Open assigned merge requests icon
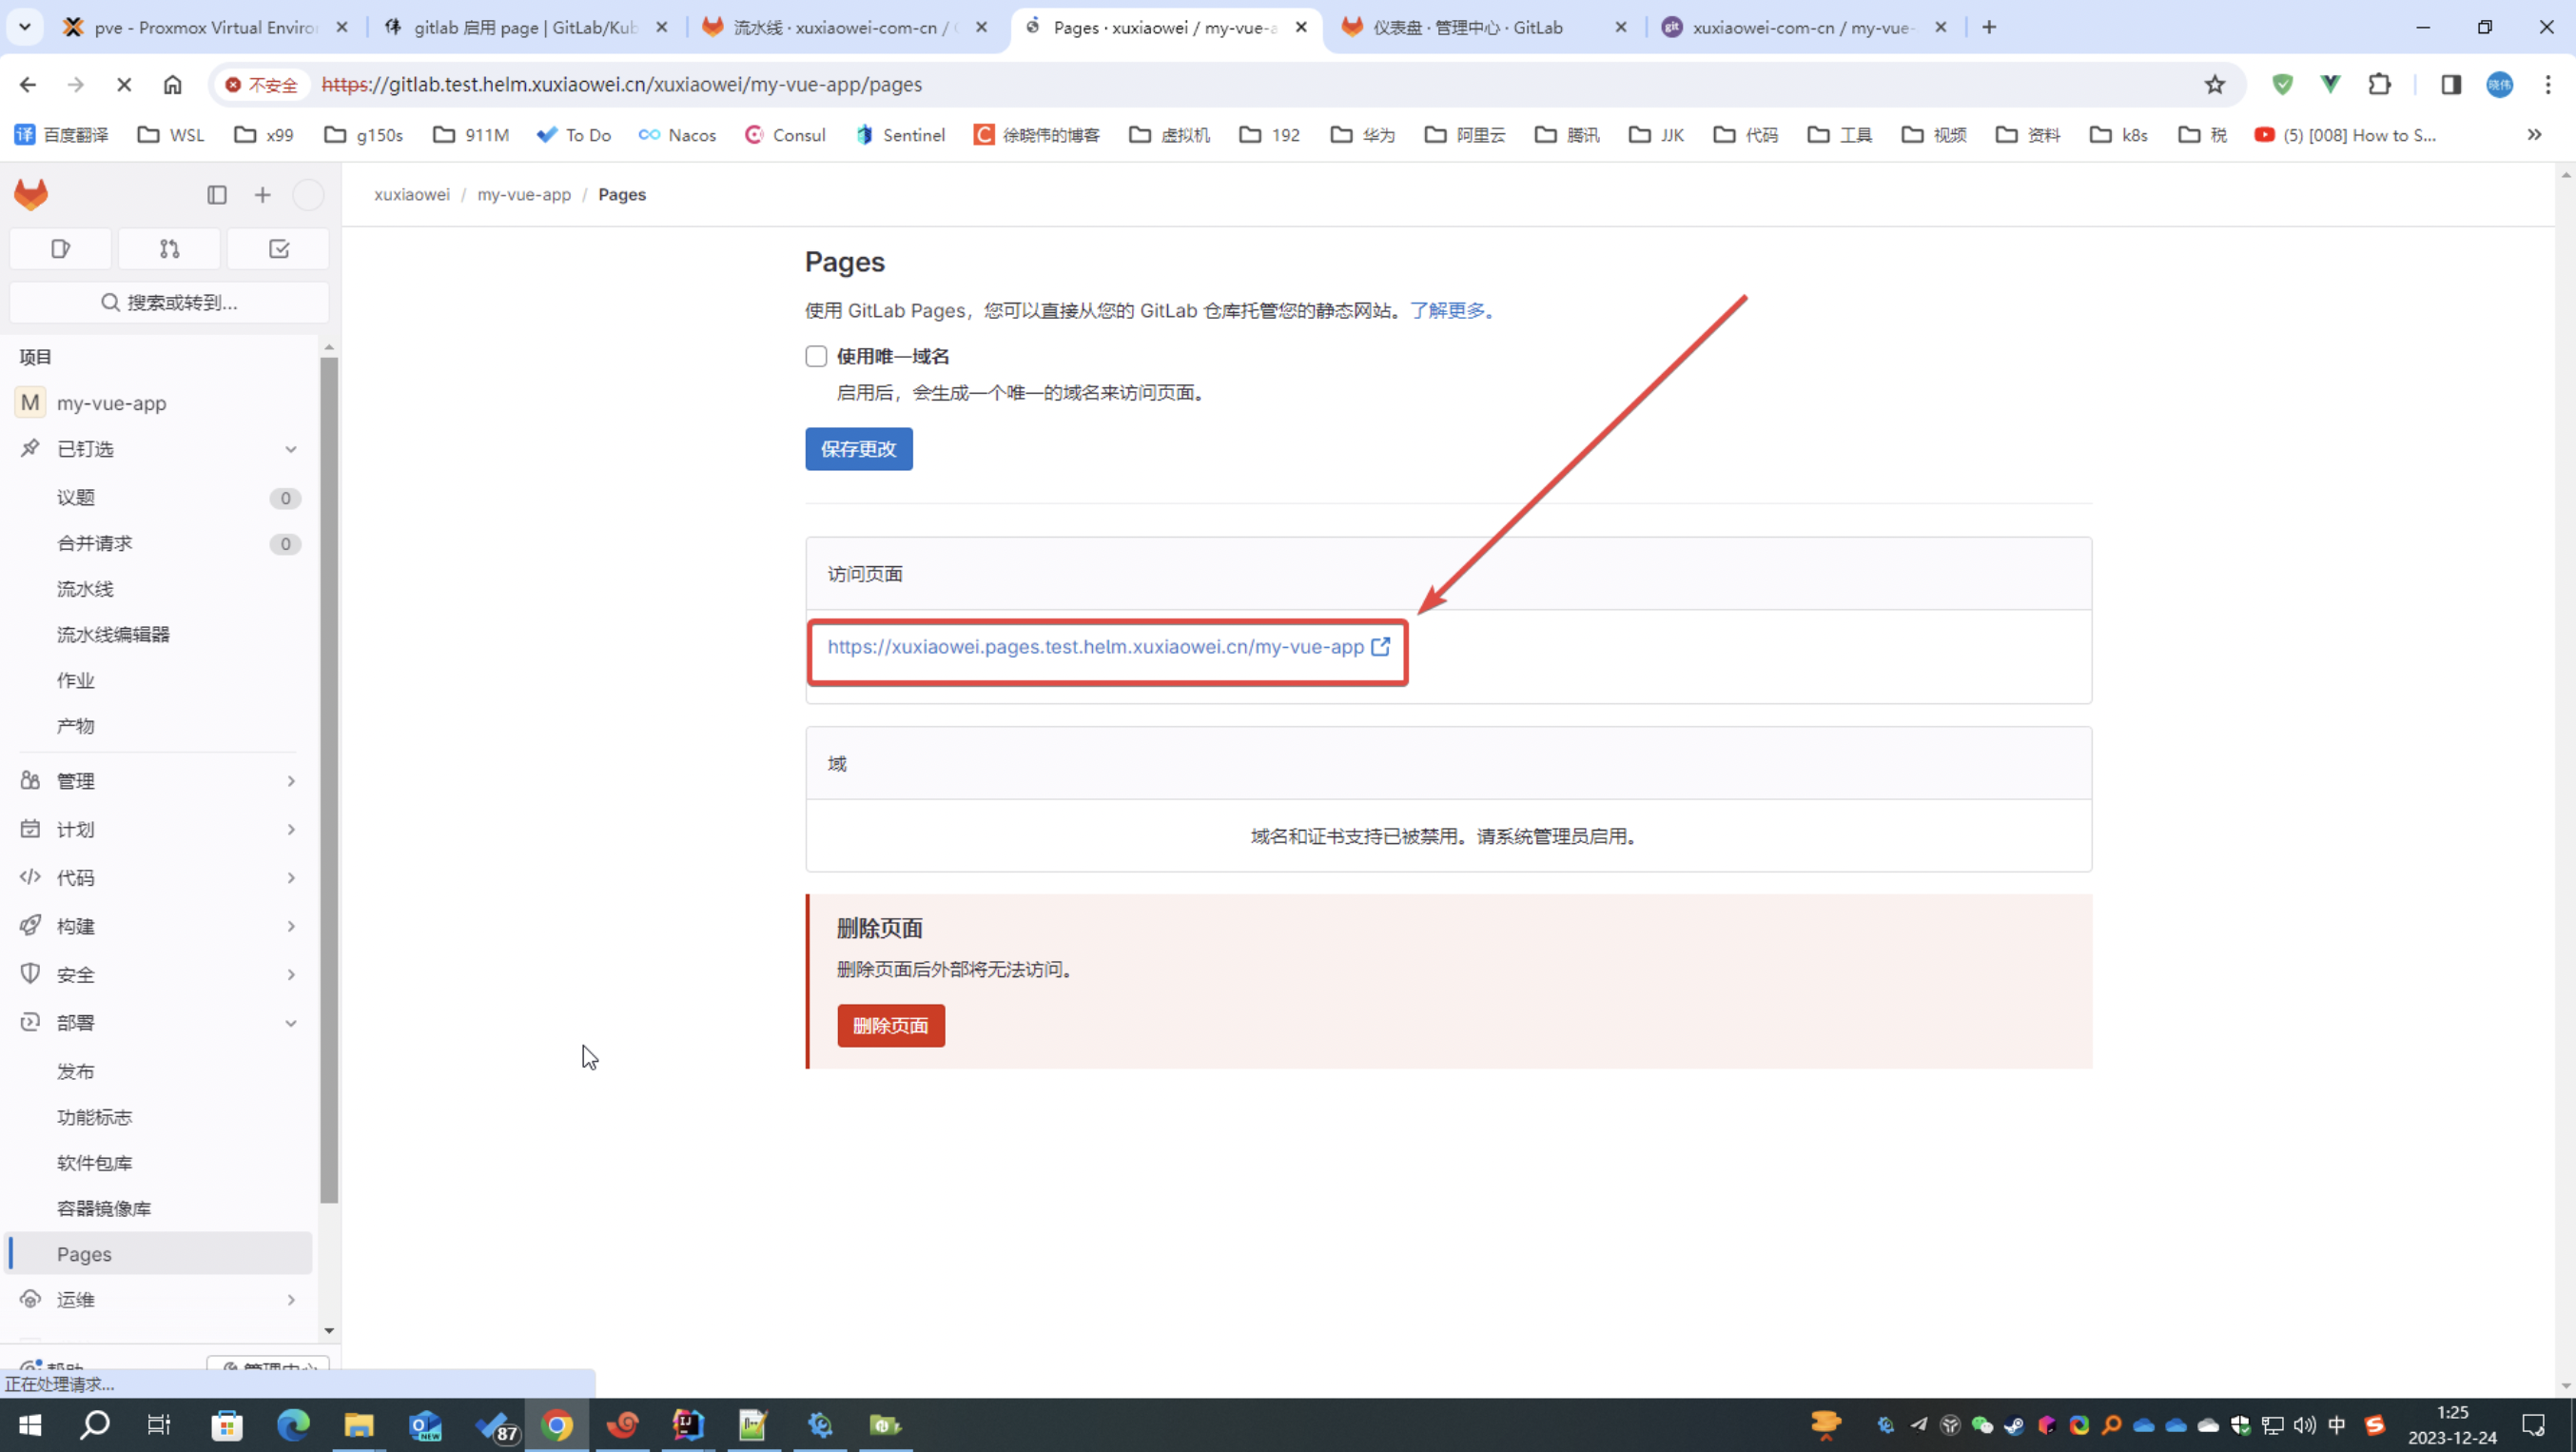 coord(169,249)
